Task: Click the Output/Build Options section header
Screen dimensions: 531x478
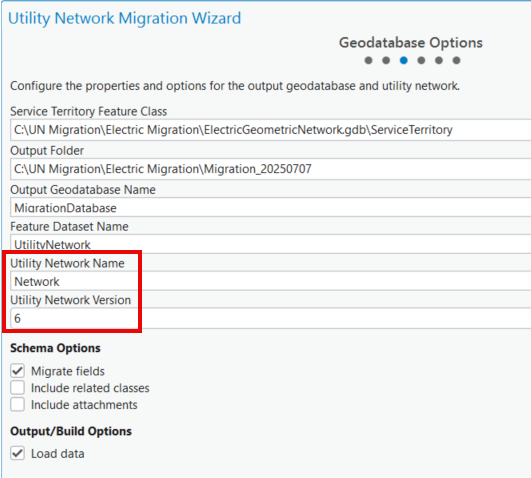Action: pyautogui.click(x=71, y=431)
